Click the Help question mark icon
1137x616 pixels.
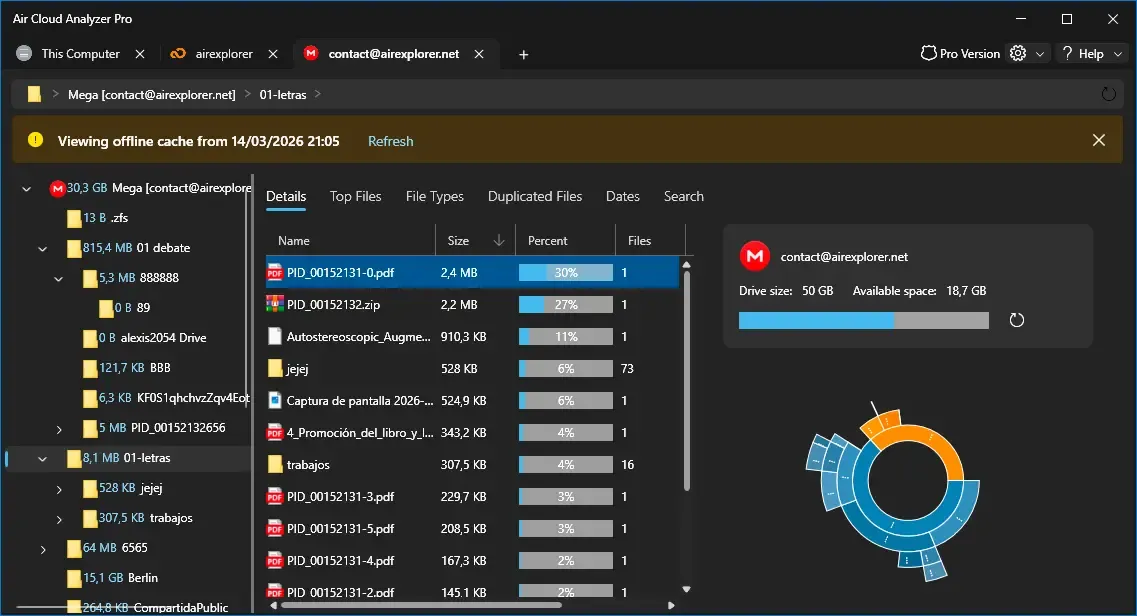(1067, 53)
